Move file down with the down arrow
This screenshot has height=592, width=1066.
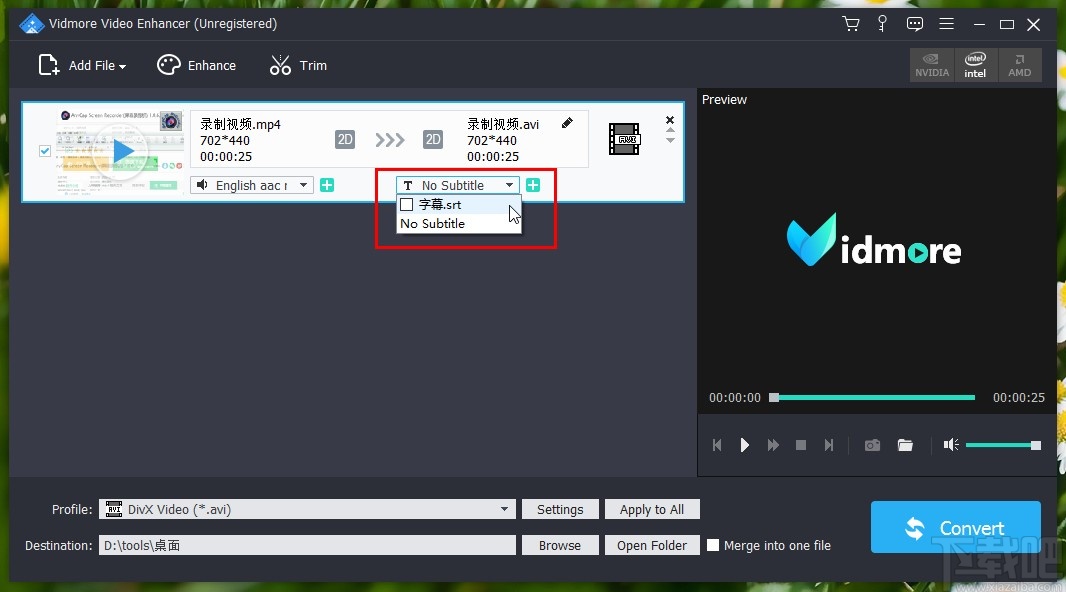tap(670, 141)
